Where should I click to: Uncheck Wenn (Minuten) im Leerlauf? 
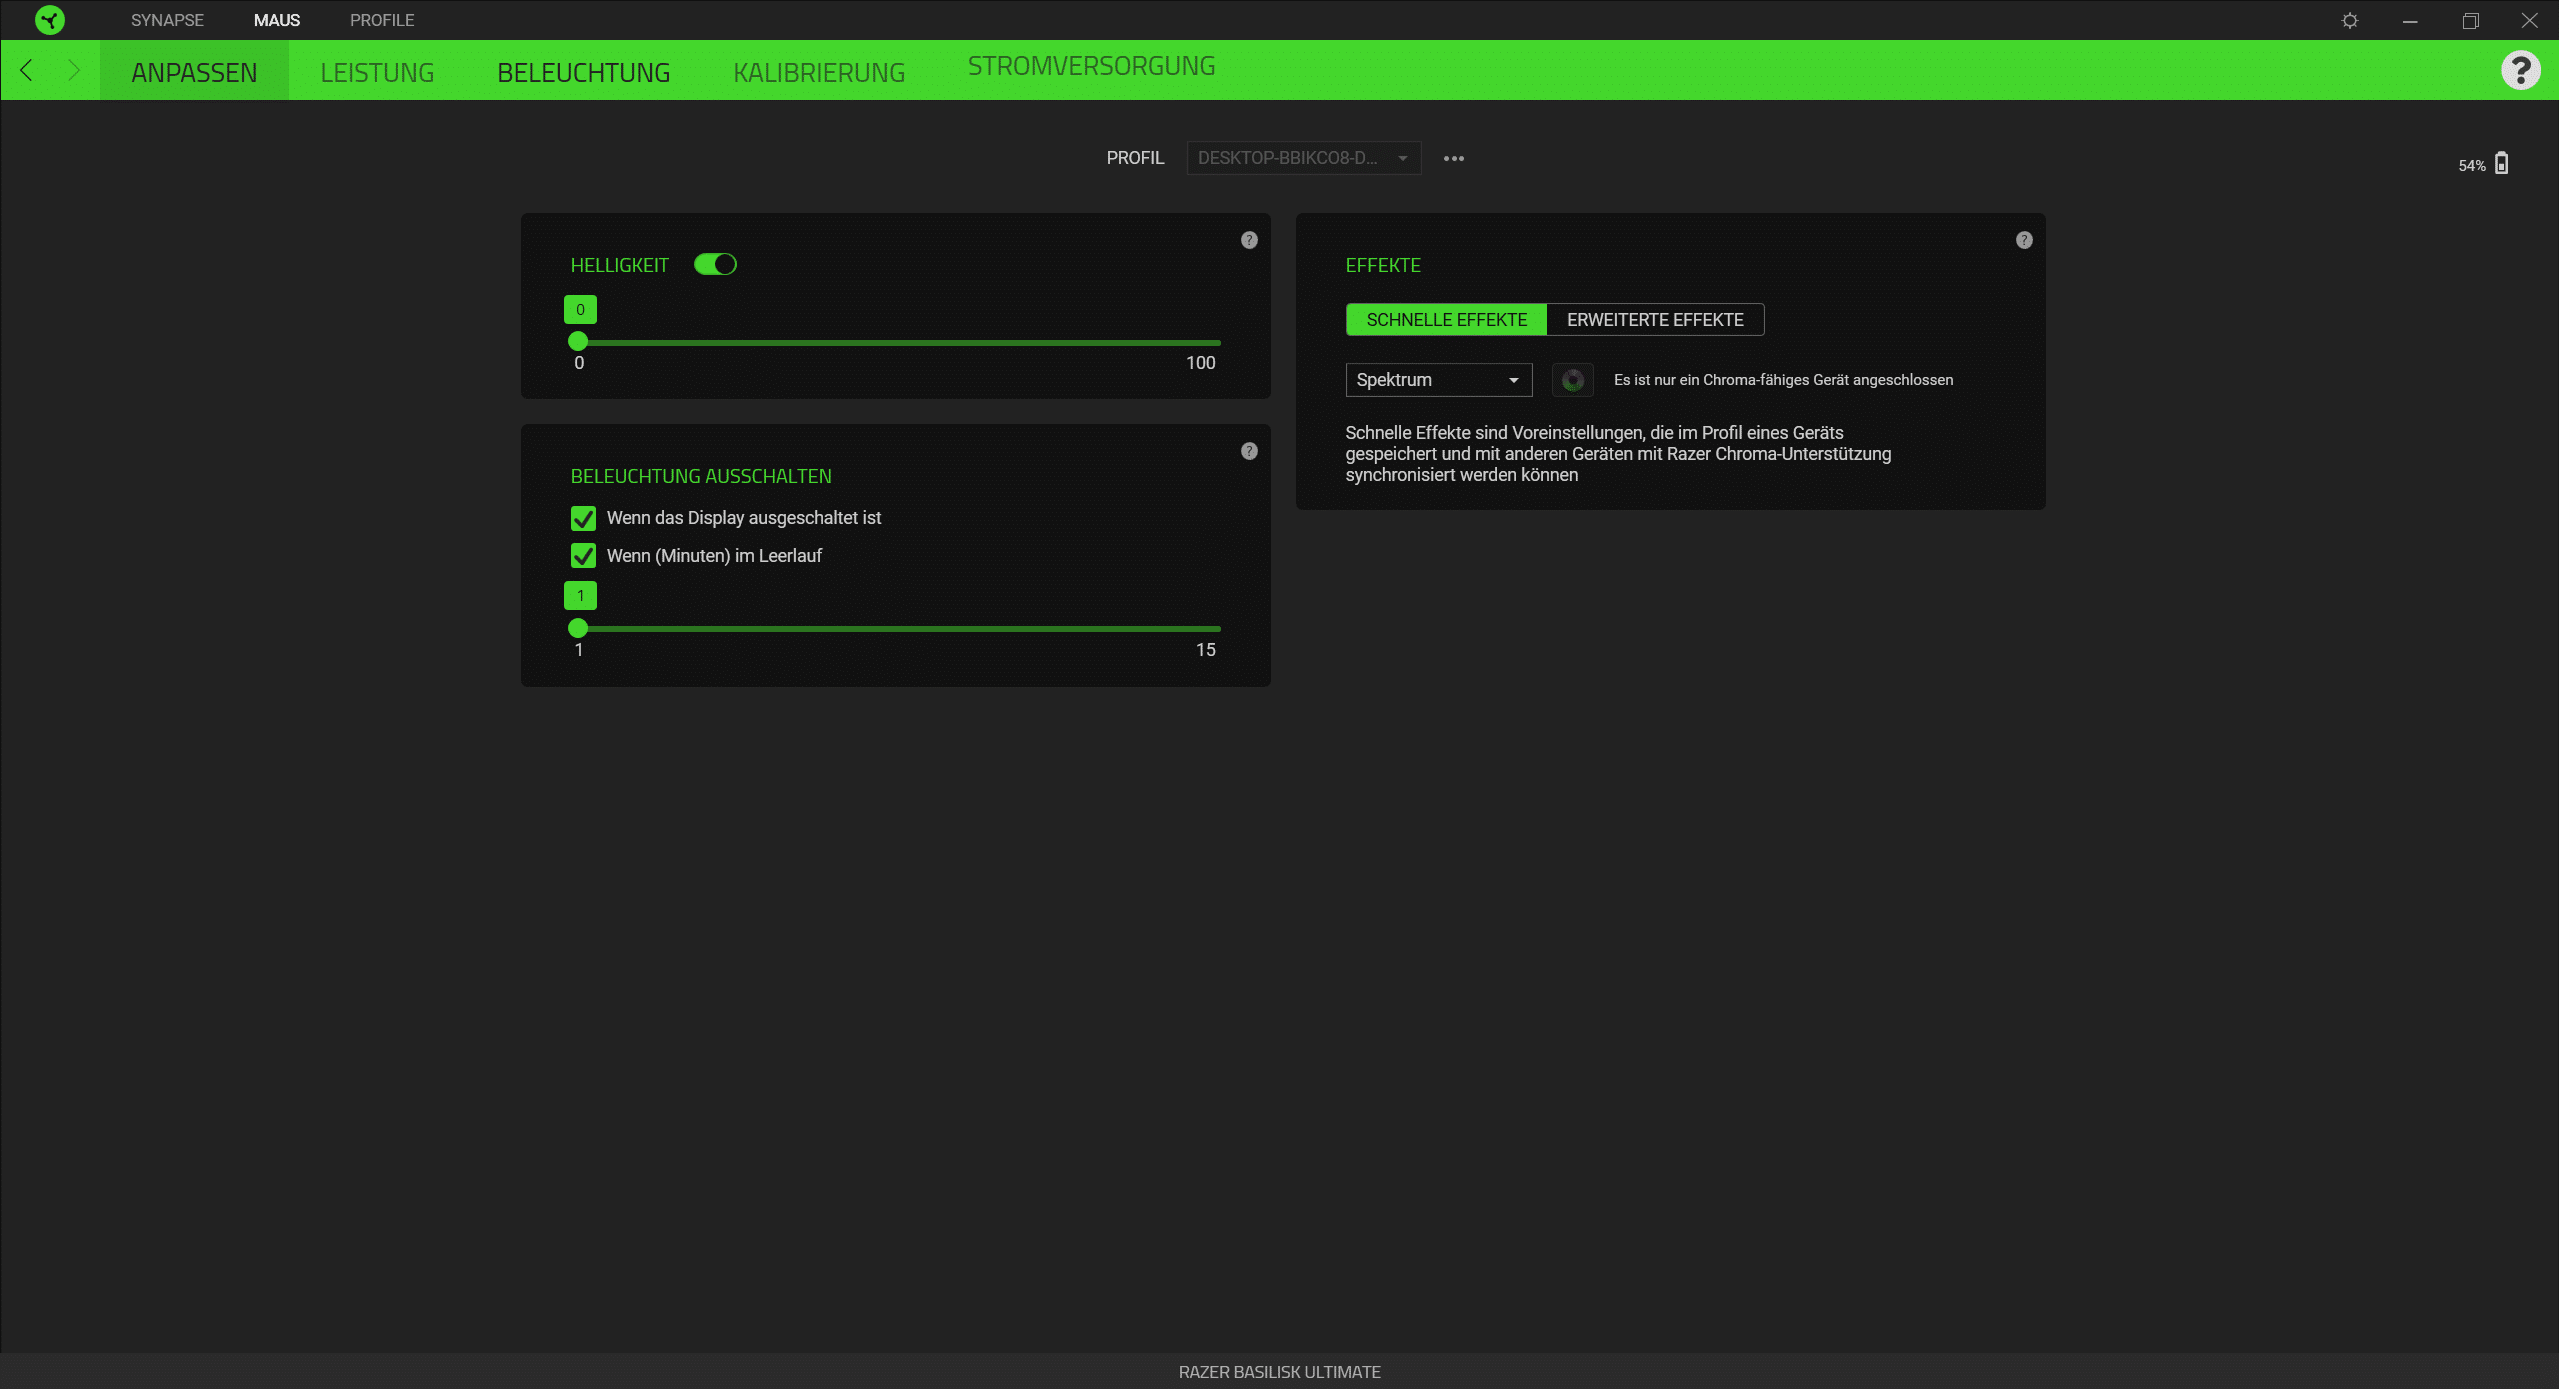click(x=583, y=556)
